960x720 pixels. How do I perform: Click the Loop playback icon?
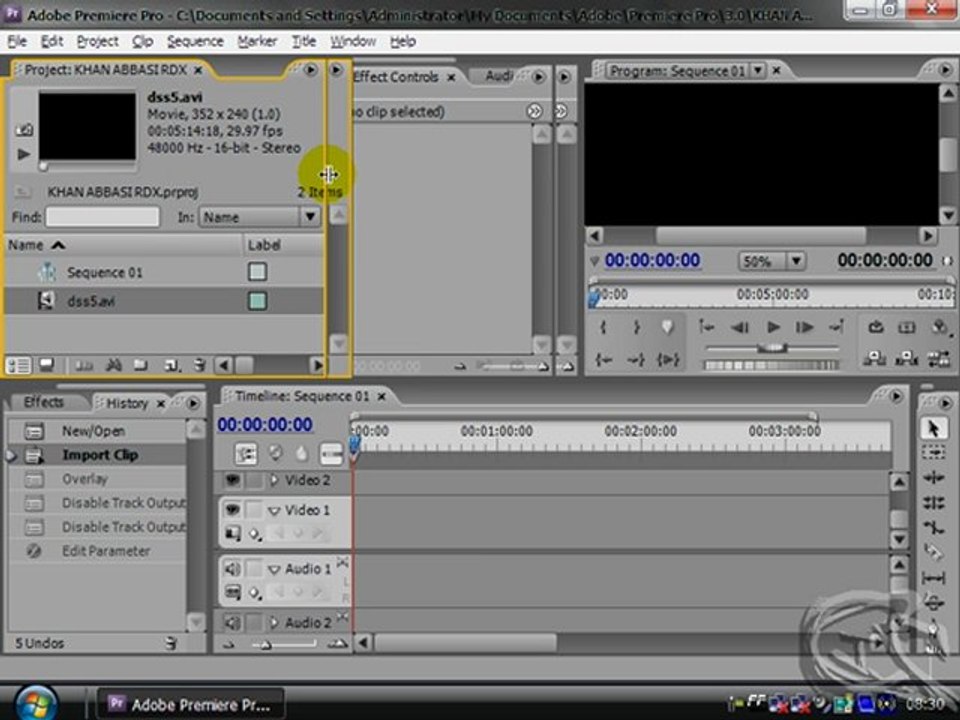876,328
